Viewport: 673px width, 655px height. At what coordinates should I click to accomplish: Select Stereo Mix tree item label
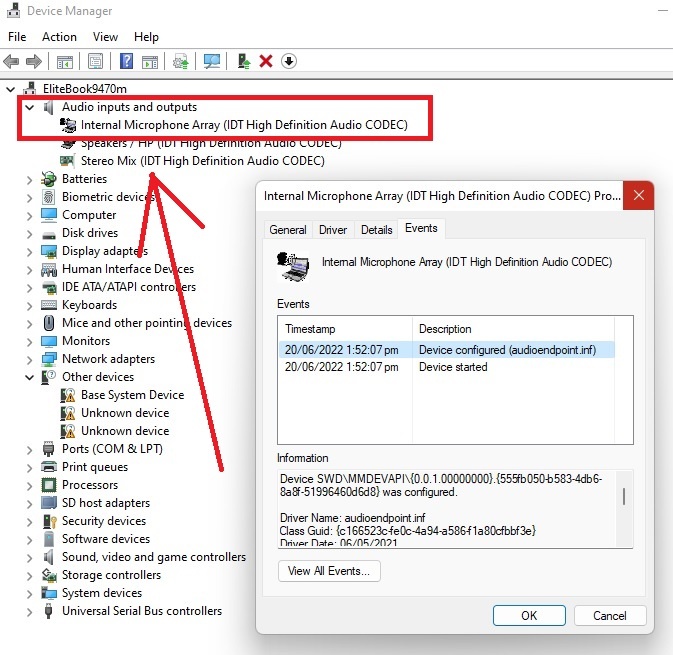tap(203, 161)
